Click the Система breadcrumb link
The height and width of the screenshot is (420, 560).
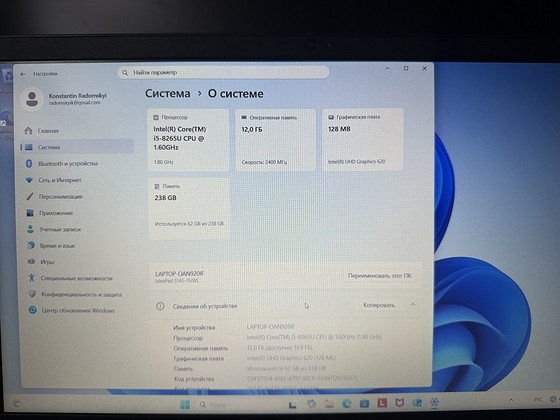tap(168, 94)
